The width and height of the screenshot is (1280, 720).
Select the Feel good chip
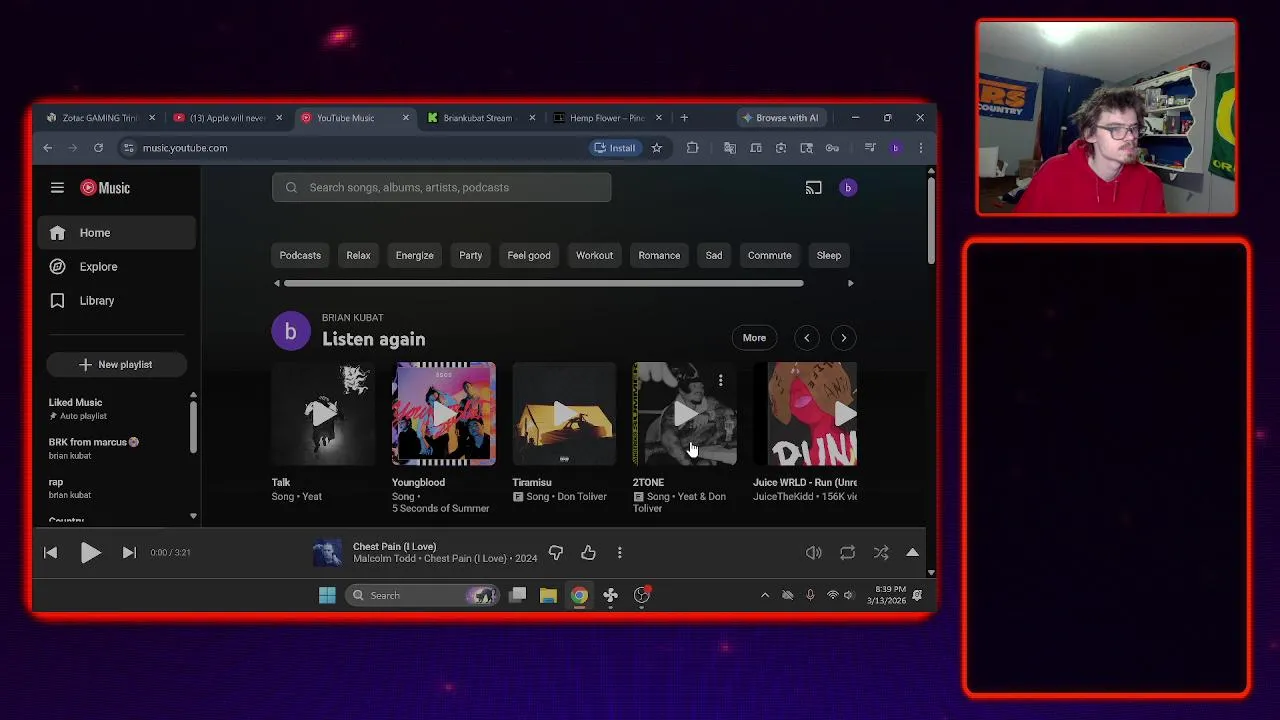pyautogui.click(x=529, y=255)
